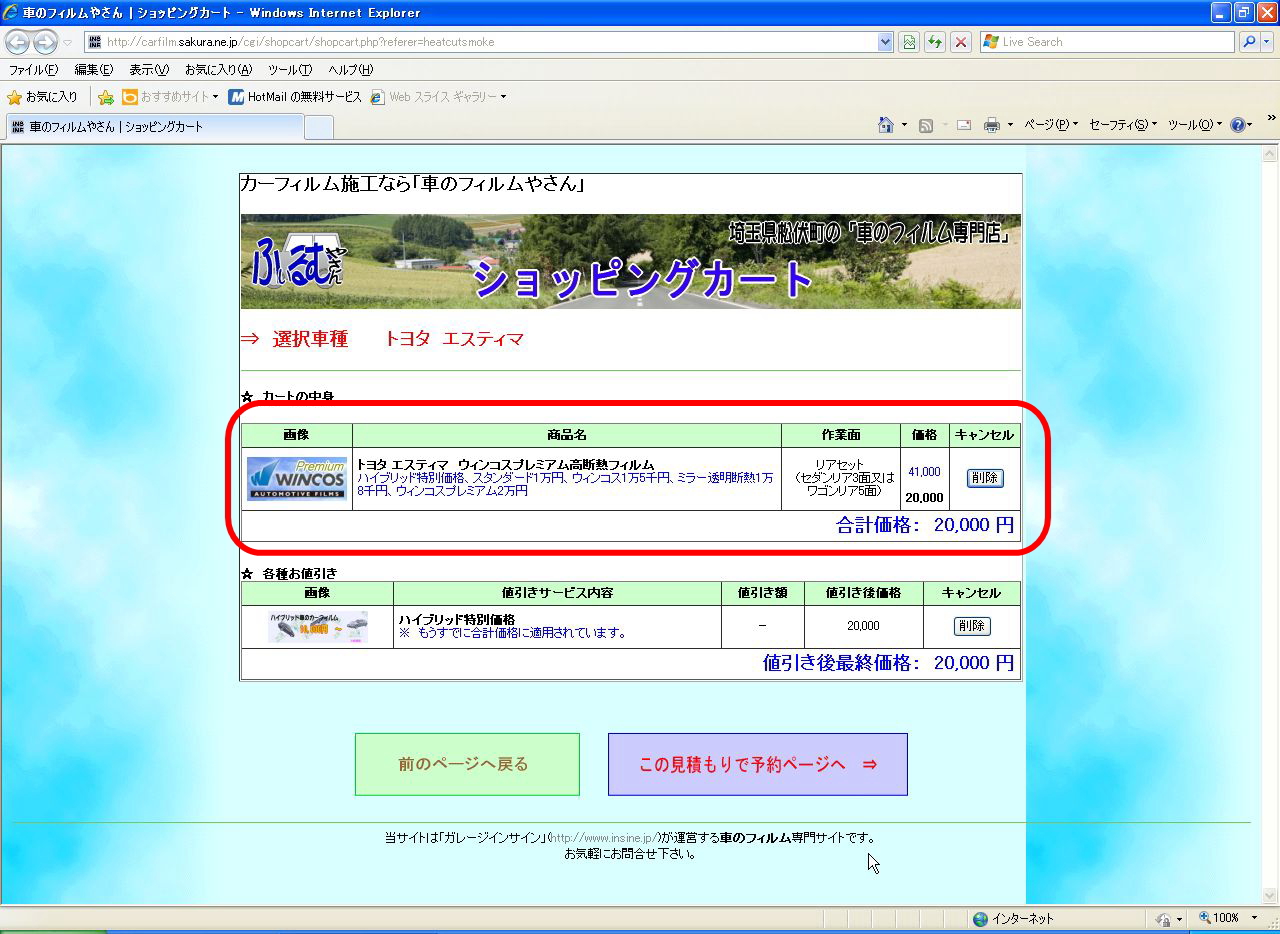
Task: Click the 100% zoom level button
Action: (x=1219, y=918)
